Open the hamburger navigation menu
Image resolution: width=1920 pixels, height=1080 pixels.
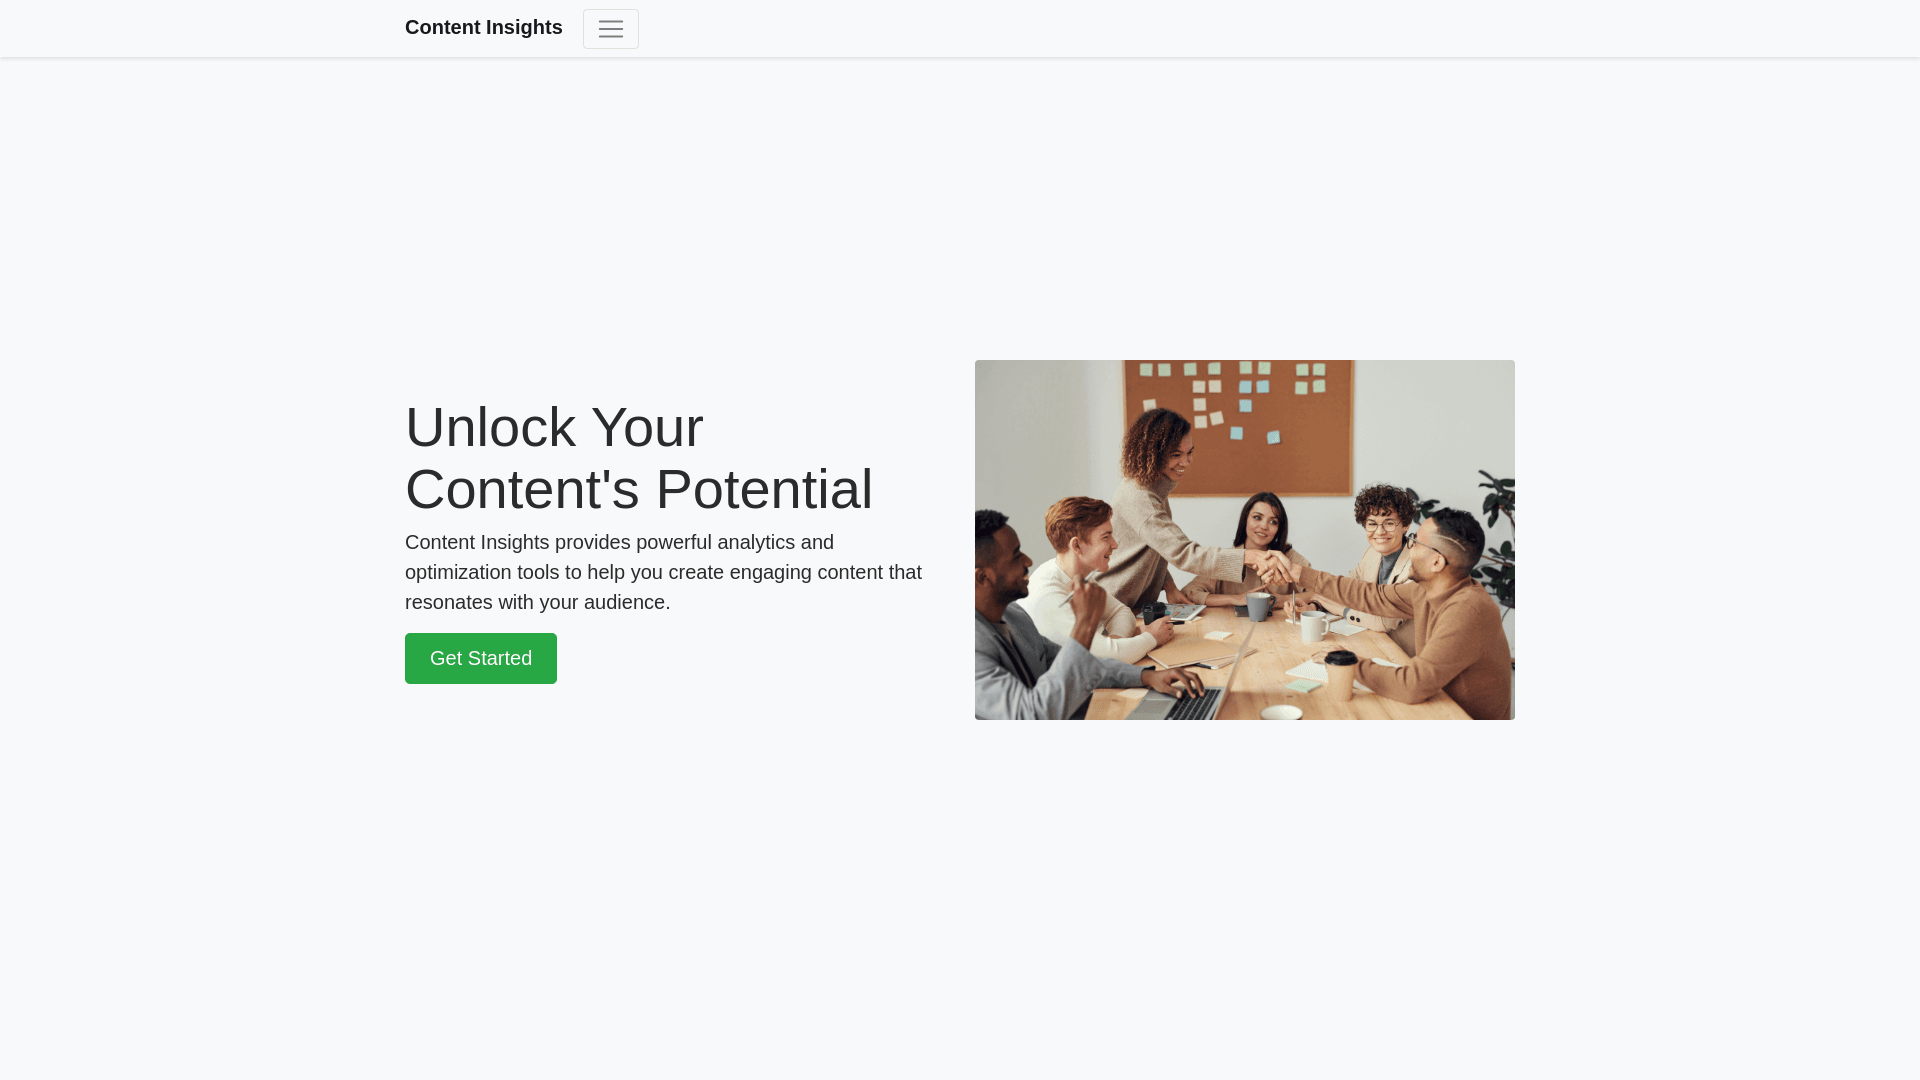click(x=610, y=29)
